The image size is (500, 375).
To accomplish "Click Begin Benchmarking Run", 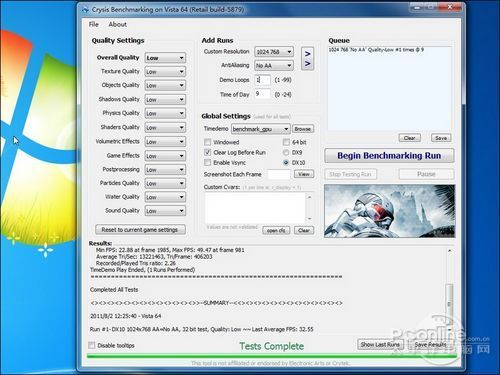I will [389, 156].
